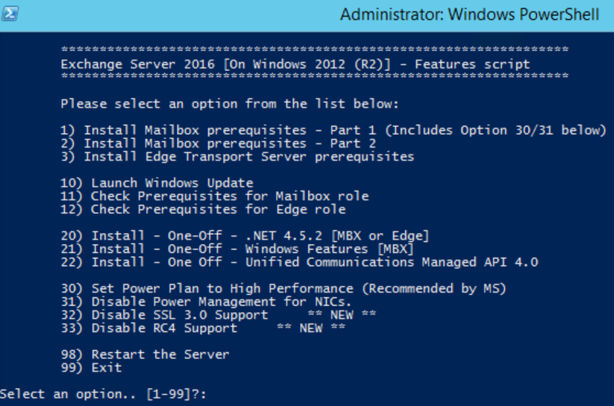614x406 pixels.
Task: Click the PowerShell icon in title bar
Action: coord(12,14)
